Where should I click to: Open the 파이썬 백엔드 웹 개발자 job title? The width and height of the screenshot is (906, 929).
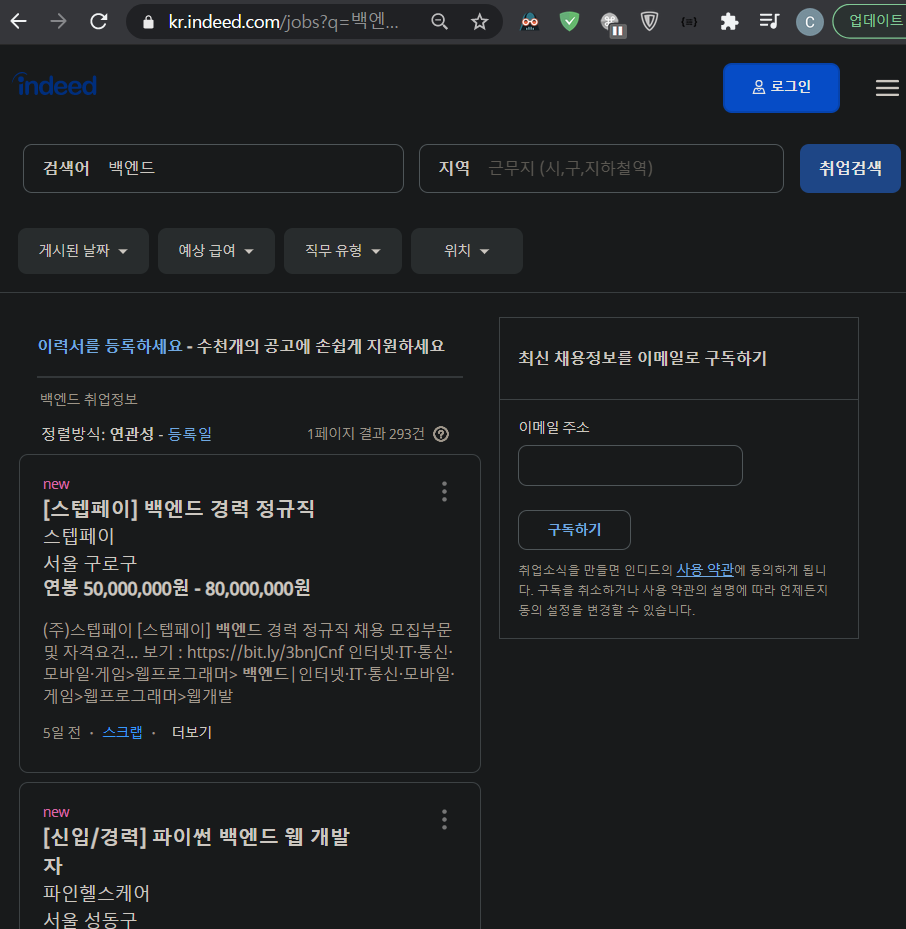196,850
